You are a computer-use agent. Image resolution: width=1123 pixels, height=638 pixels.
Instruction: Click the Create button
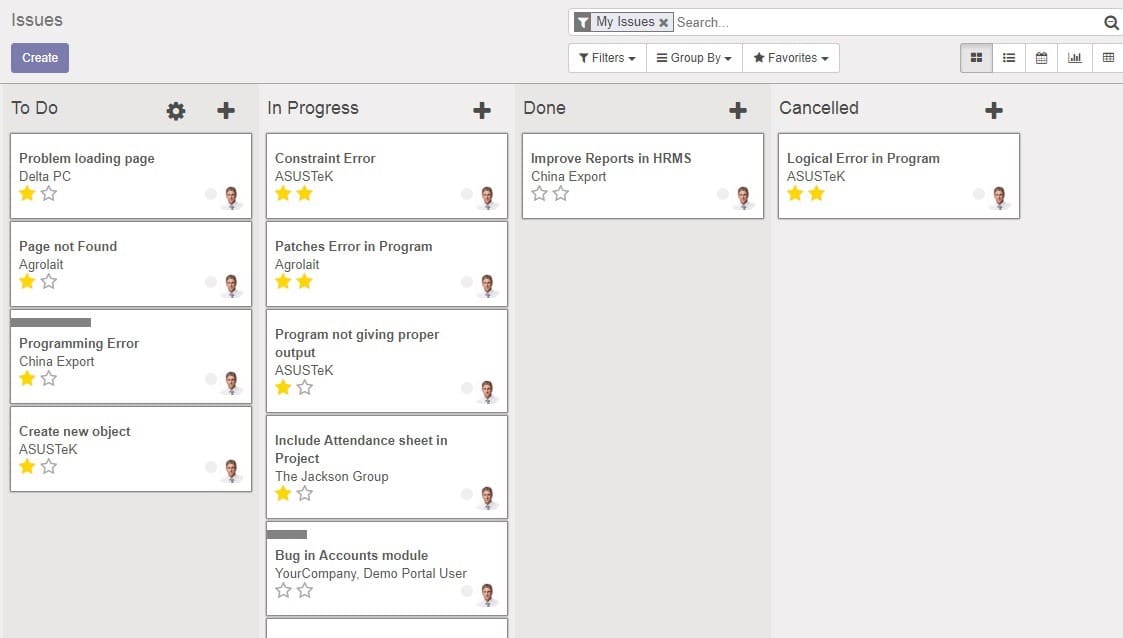point(40,58)
